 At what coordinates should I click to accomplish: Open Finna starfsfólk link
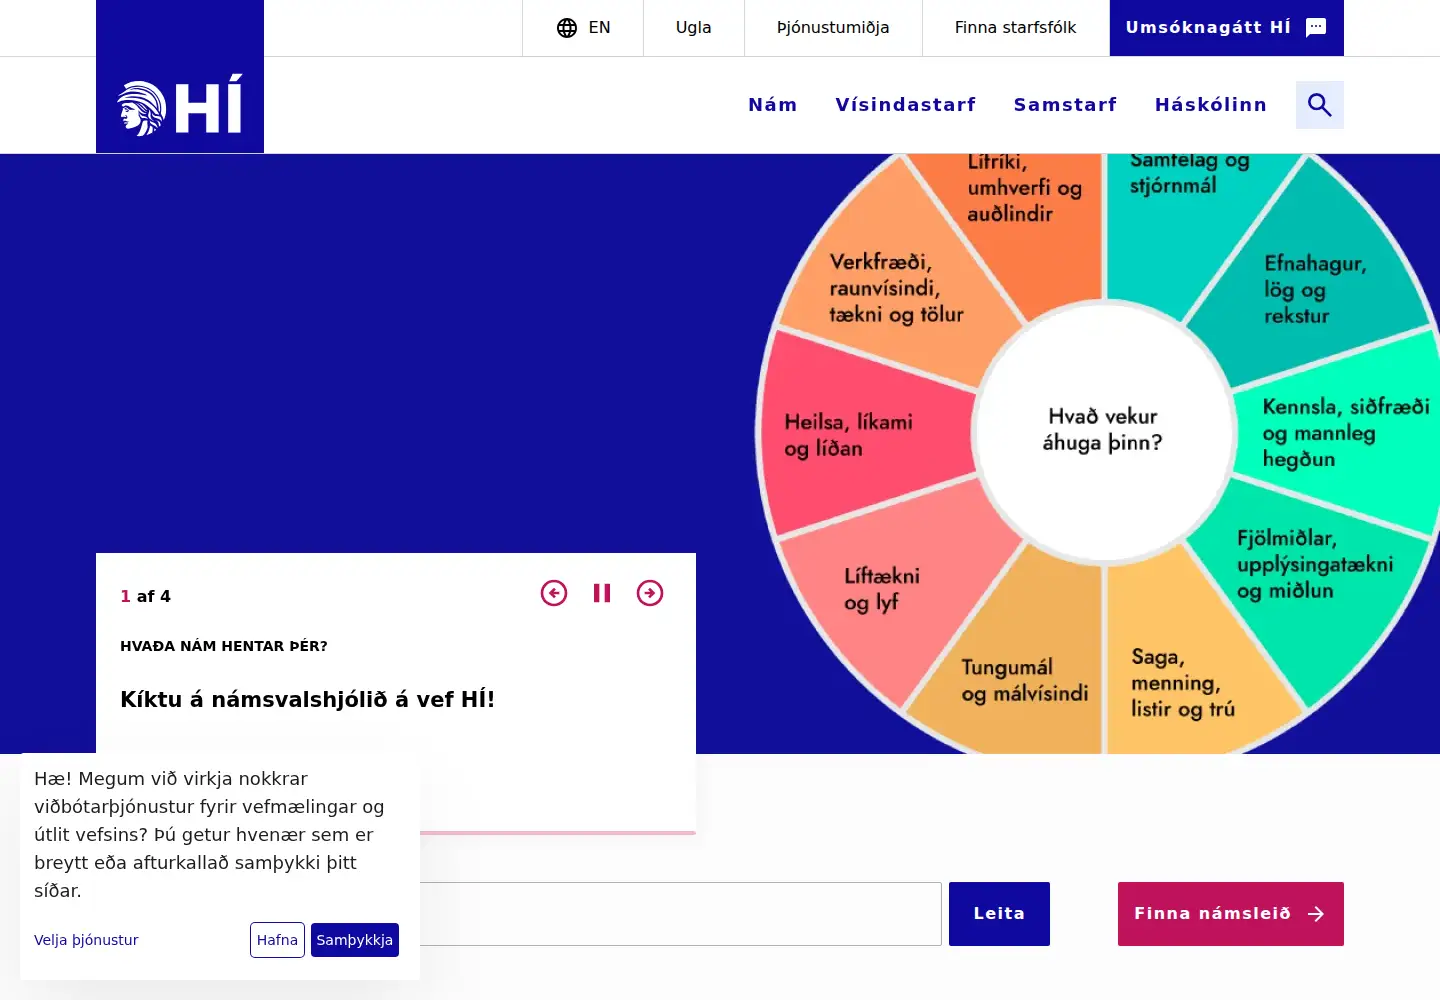pyautogui.click(x=1016, y=28)
